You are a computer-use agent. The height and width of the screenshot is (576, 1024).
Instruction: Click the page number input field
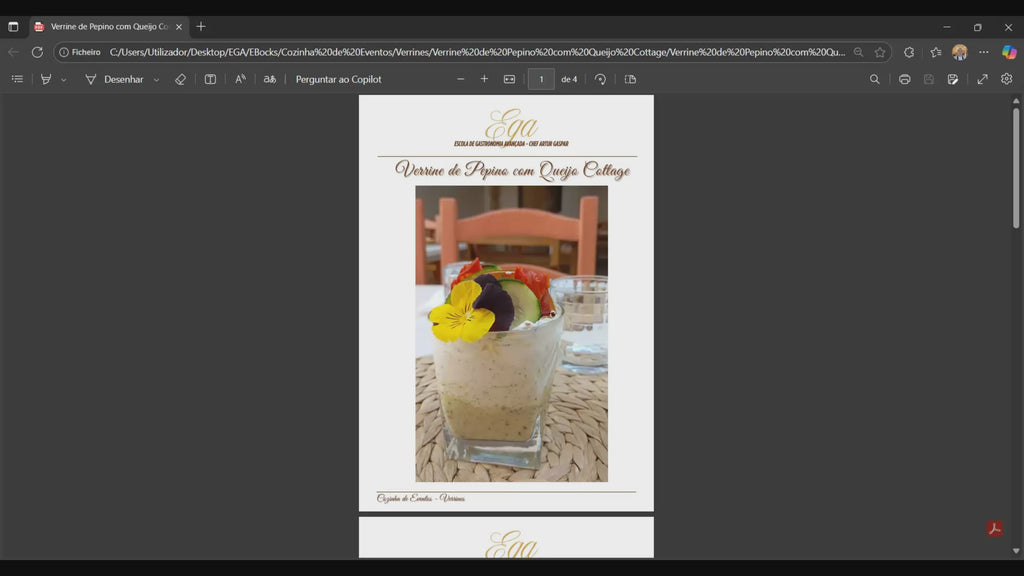coord(541,79)
